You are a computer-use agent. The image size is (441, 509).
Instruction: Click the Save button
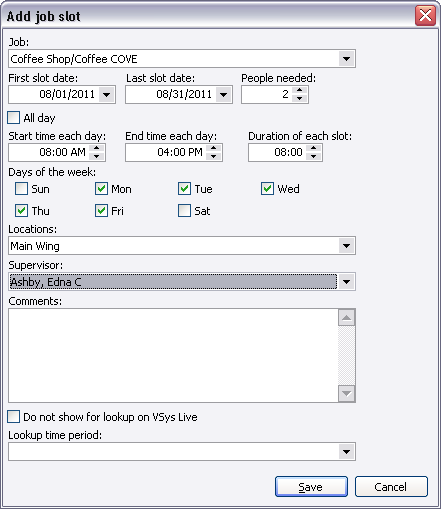pos(311,487)
